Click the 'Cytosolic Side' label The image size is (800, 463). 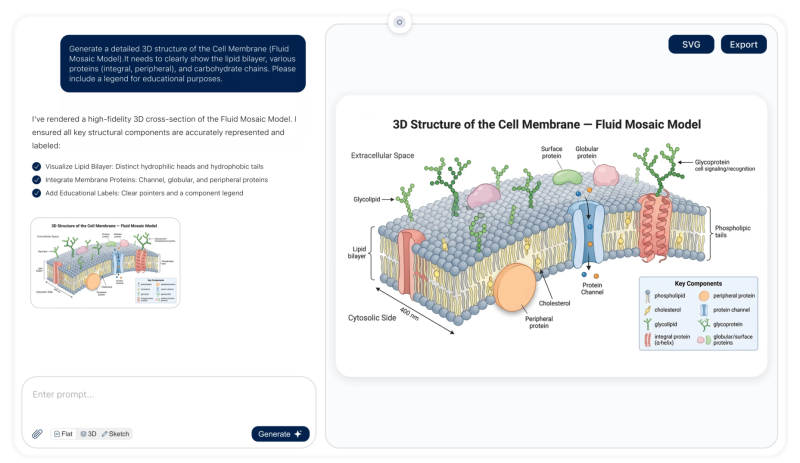(372, 318)
